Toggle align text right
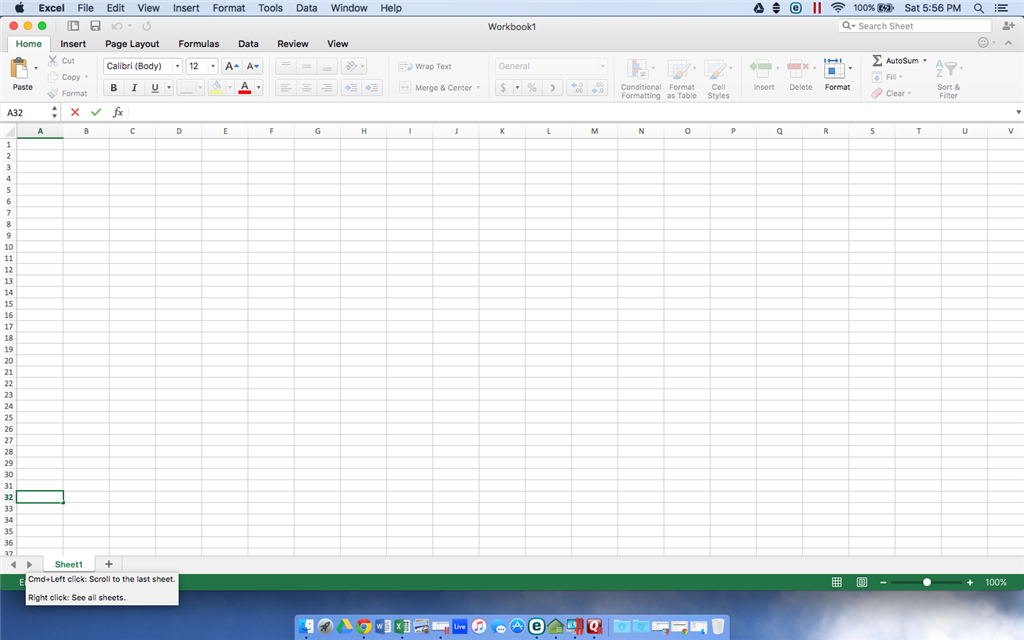This screenshot has height=640, width=1024. tap(327, 88)
